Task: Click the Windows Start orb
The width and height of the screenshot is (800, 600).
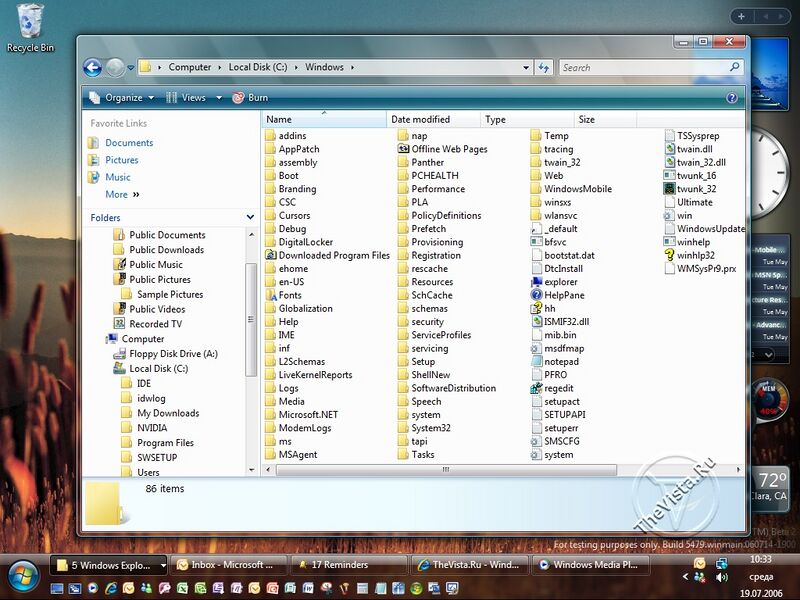Action: (23, 573)
